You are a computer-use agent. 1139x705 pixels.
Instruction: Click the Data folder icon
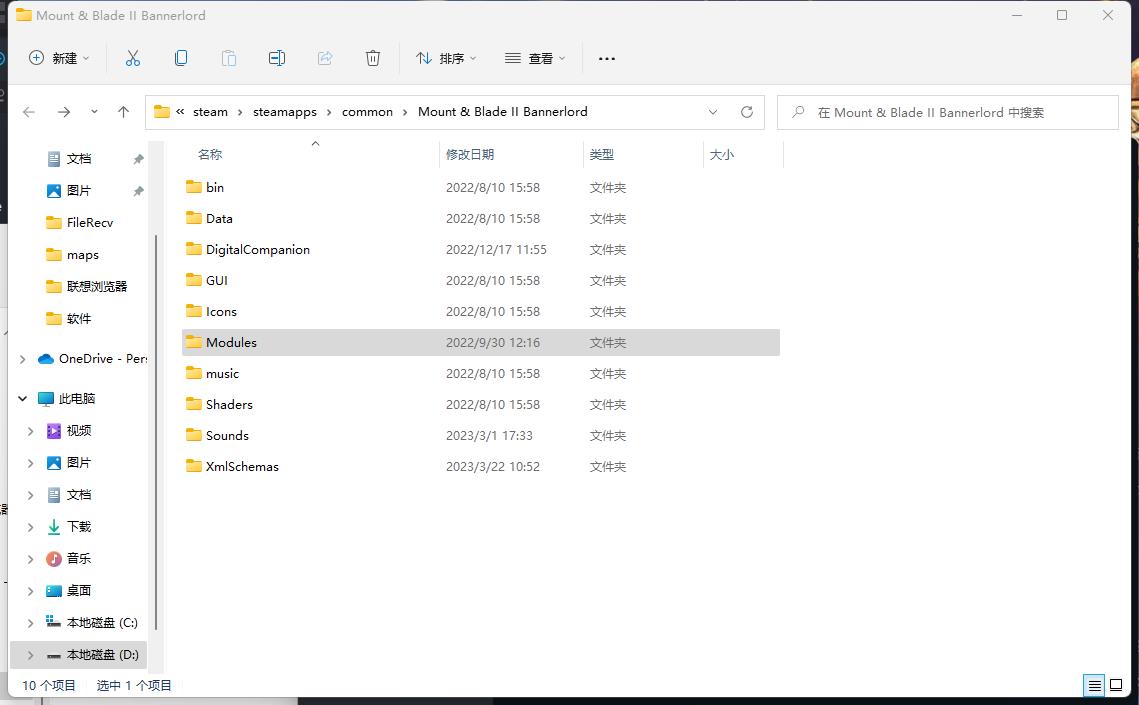coord(193,218)
